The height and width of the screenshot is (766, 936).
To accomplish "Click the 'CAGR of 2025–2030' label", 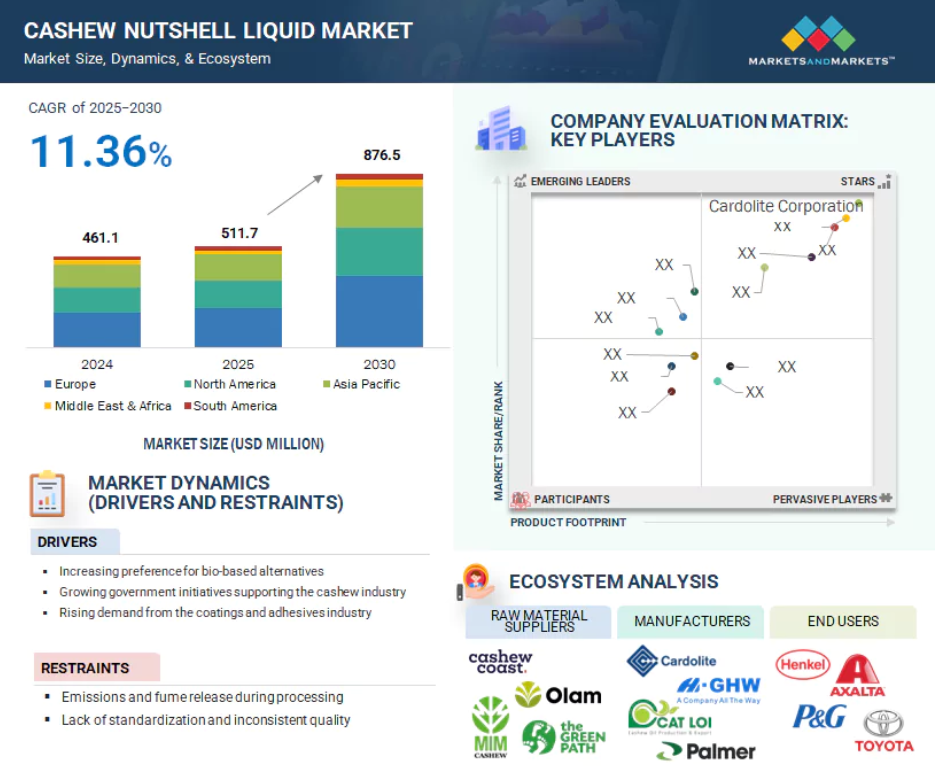I will tap(95, 108).
